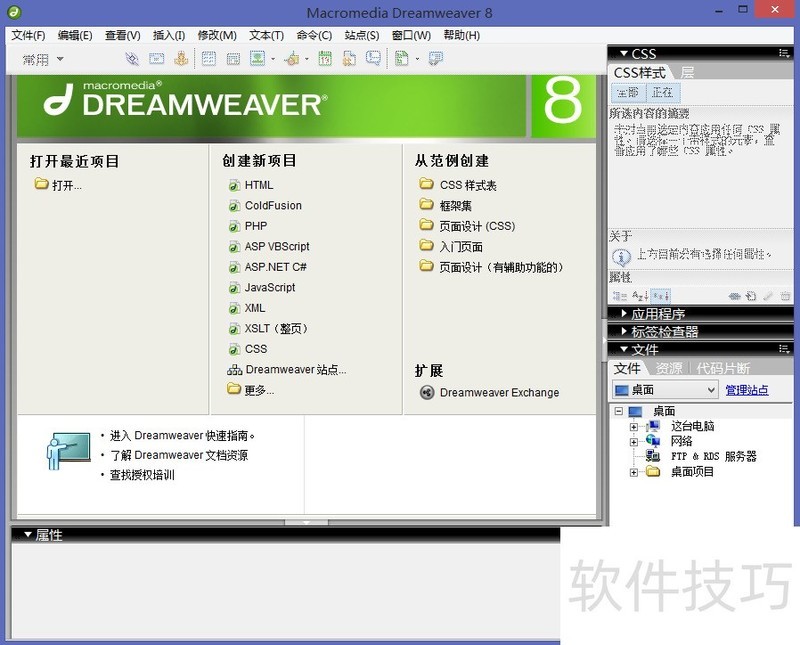Click the panel collapse handle below document
This screenshot has width=800, height=645.
306,522
